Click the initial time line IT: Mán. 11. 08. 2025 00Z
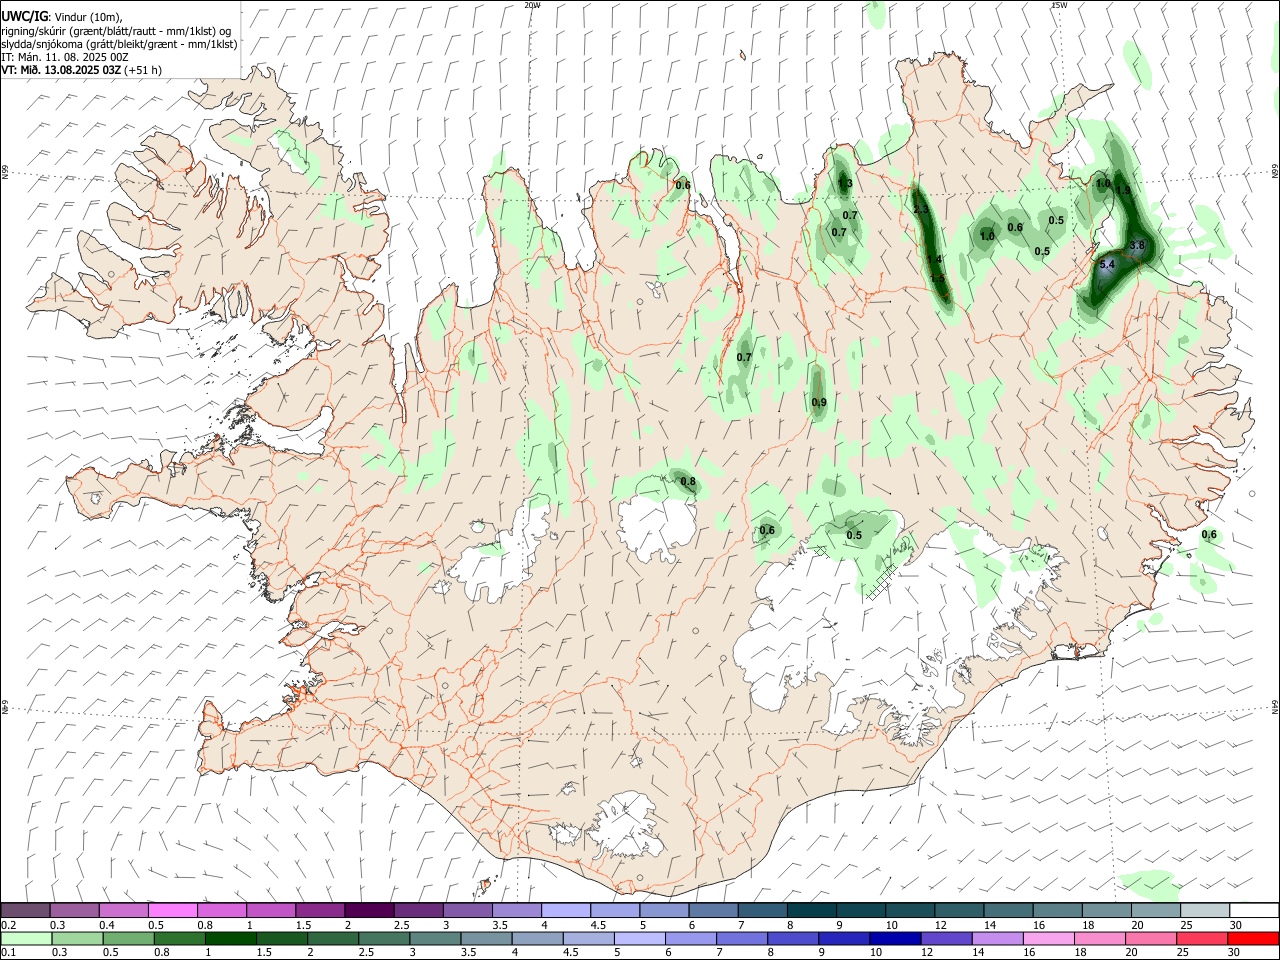 coord(65,57)
